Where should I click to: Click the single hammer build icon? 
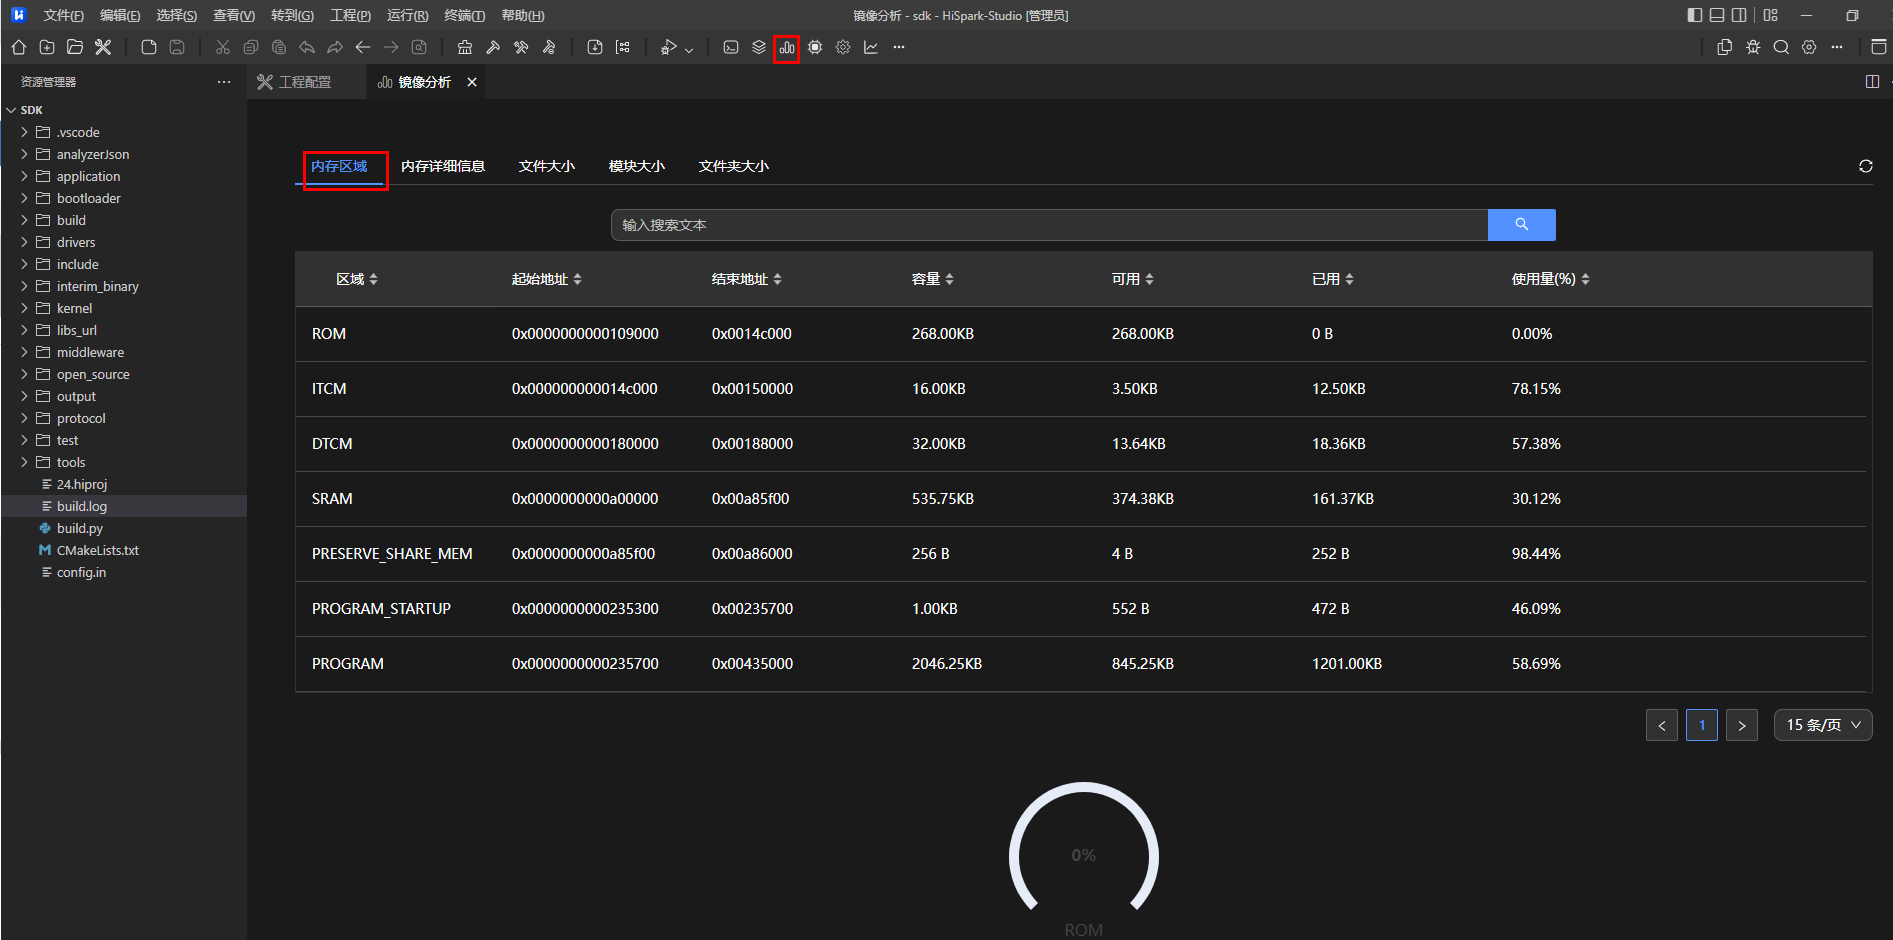[493, 47]
